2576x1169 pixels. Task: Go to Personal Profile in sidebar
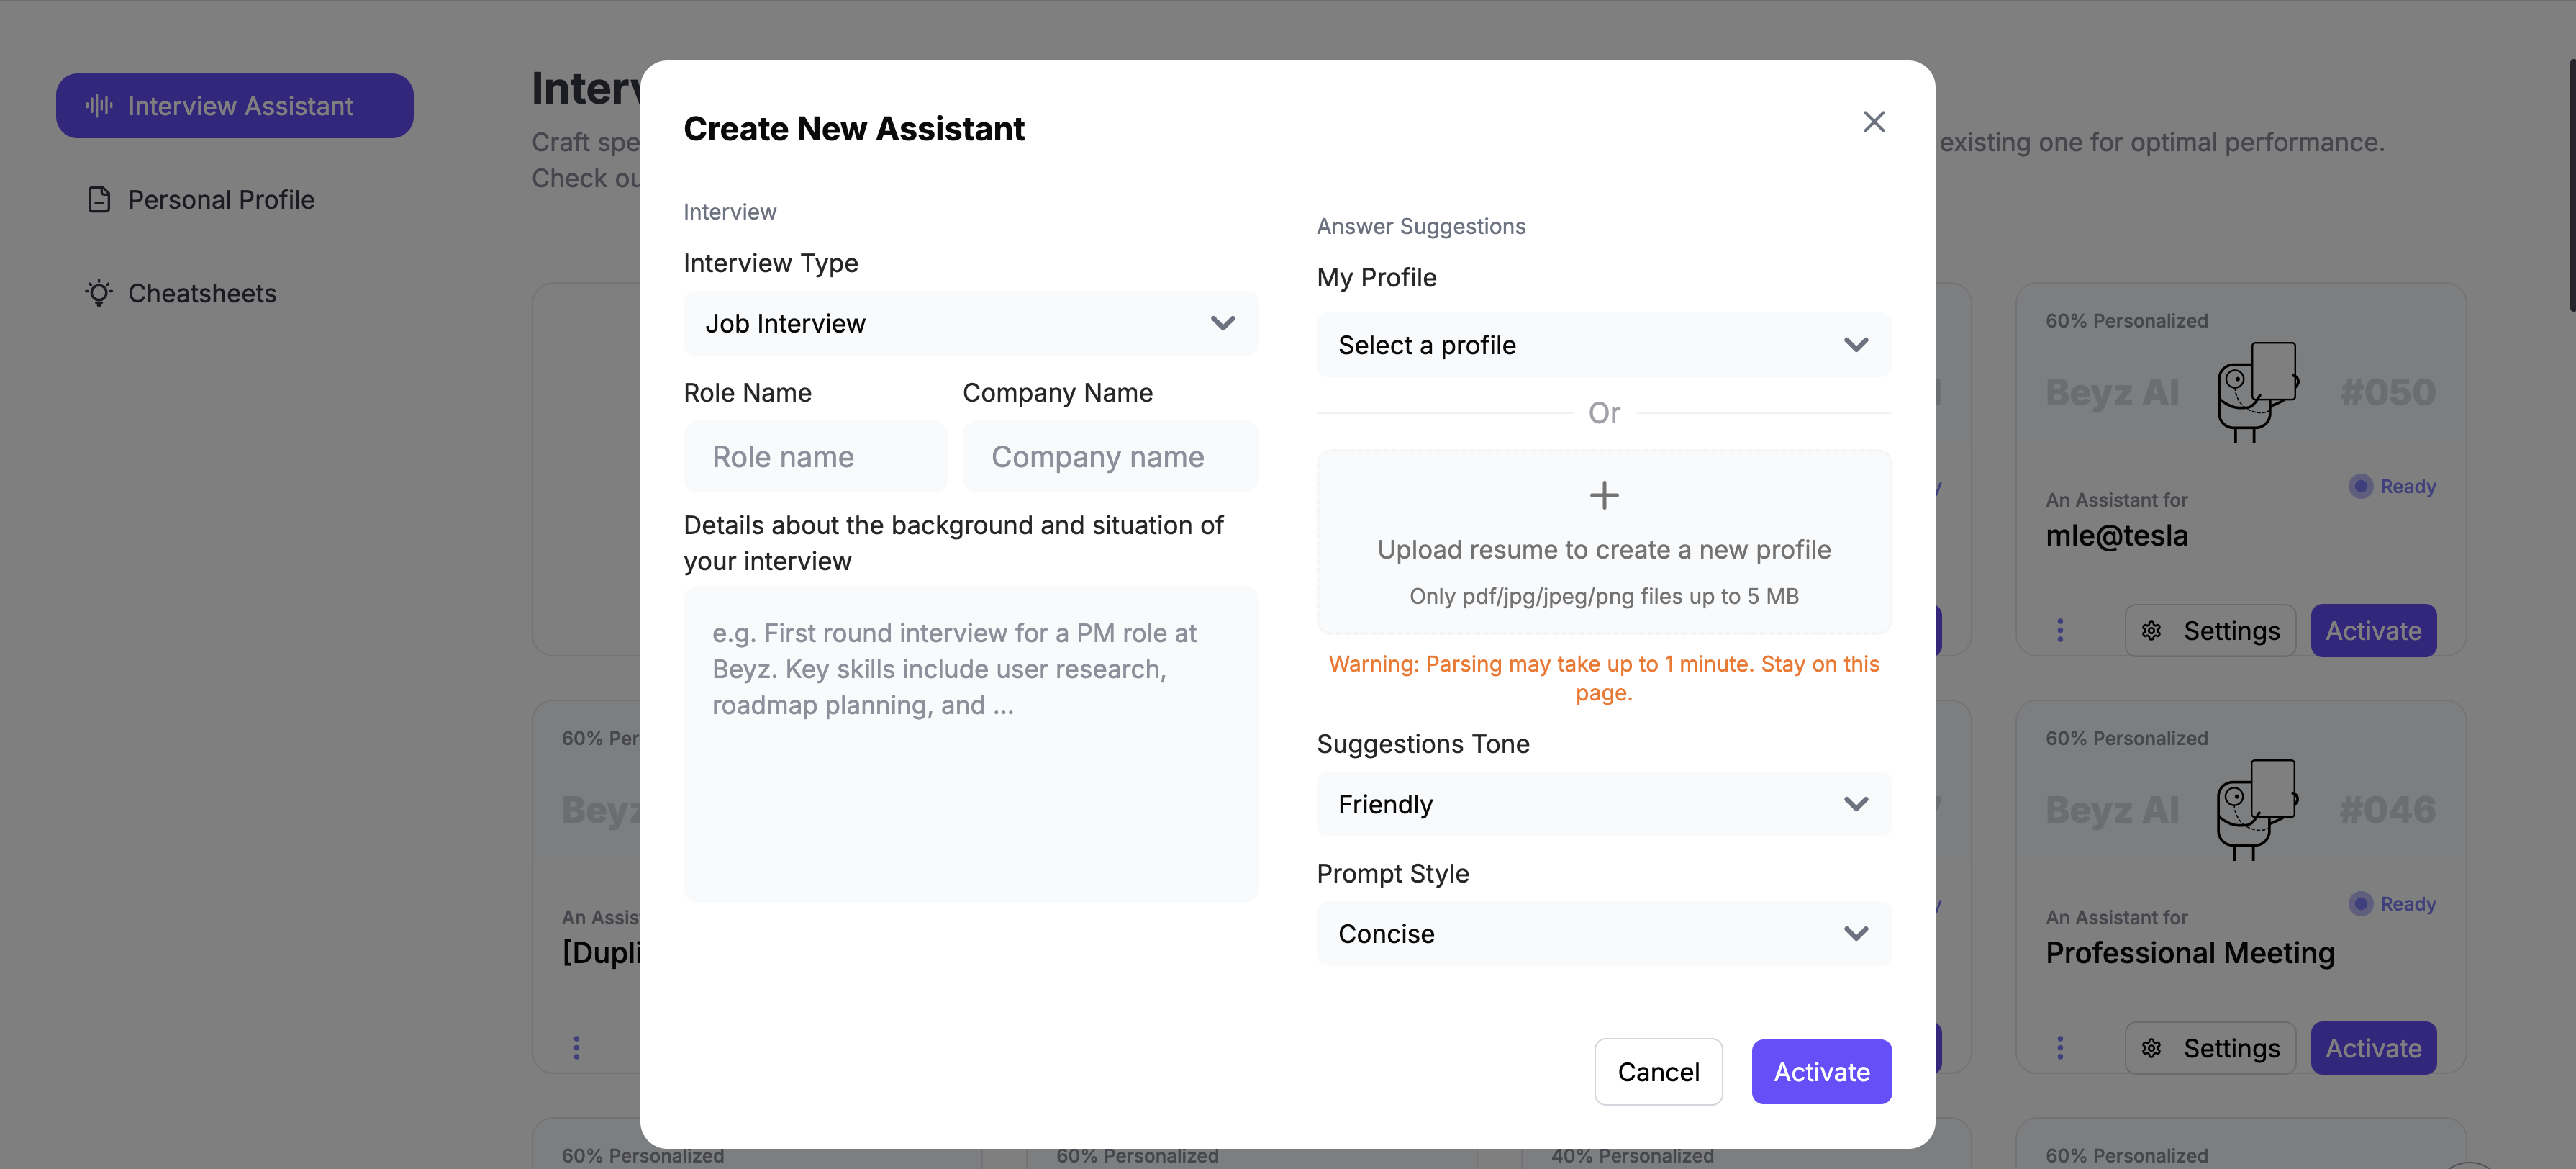220,200
